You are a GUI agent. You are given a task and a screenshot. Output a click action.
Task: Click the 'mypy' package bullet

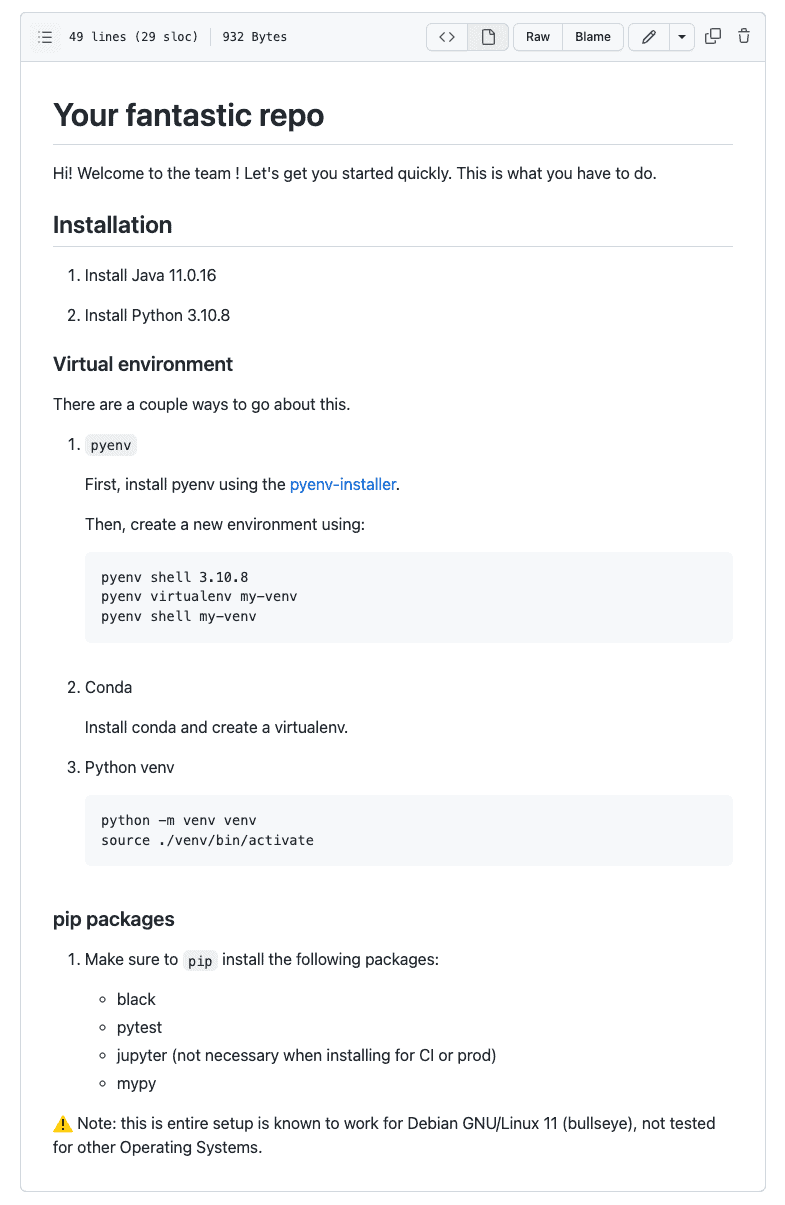point(137,1083)
